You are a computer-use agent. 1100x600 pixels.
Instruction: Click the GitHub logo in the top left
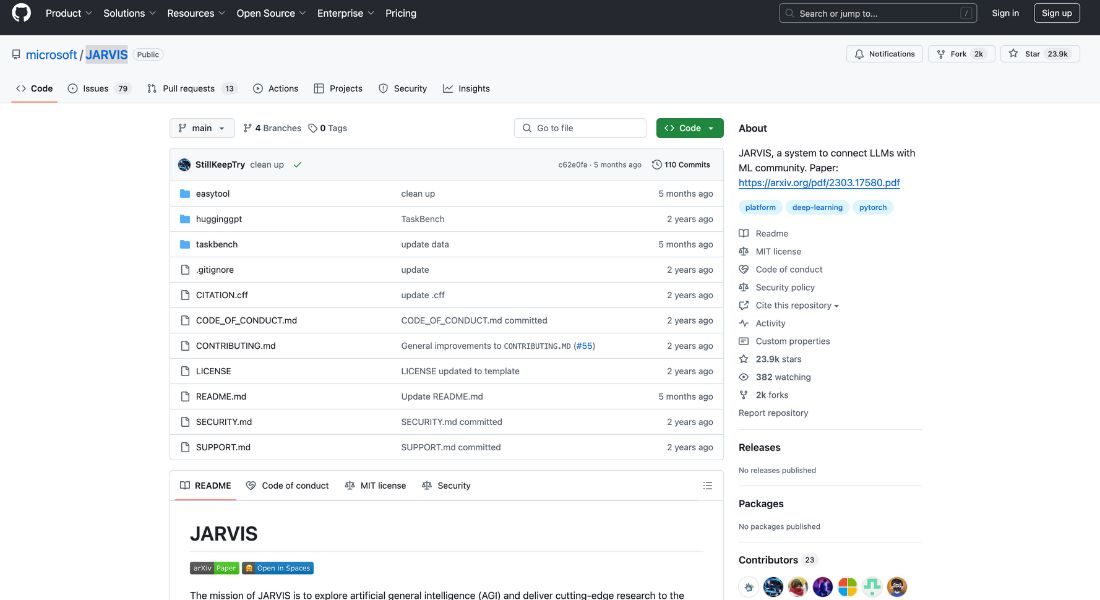pyautogui.click(x=21, y=13)
